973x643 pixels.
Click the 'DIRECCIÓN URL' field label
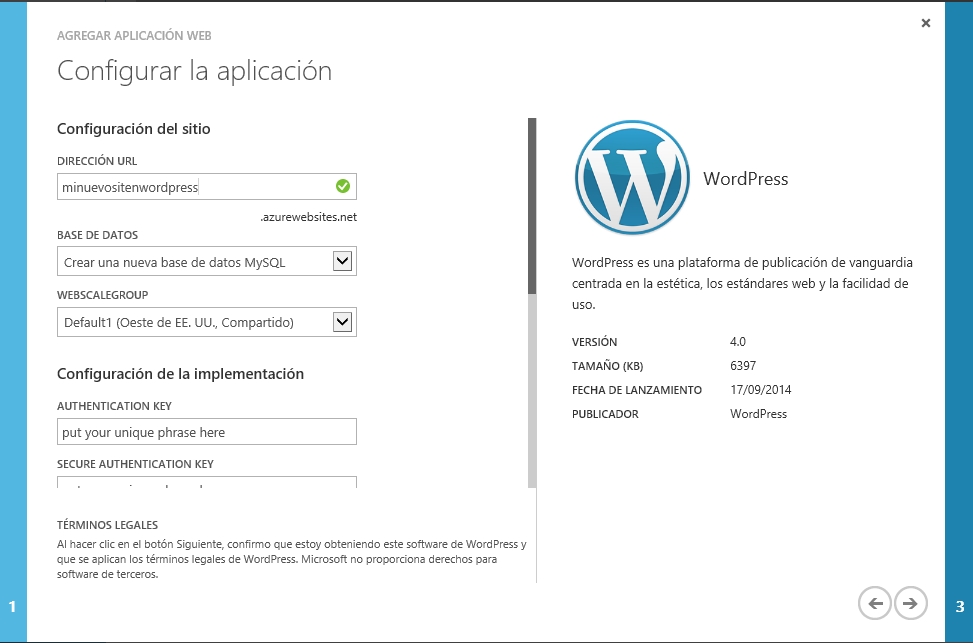click(x=97, y=161)
